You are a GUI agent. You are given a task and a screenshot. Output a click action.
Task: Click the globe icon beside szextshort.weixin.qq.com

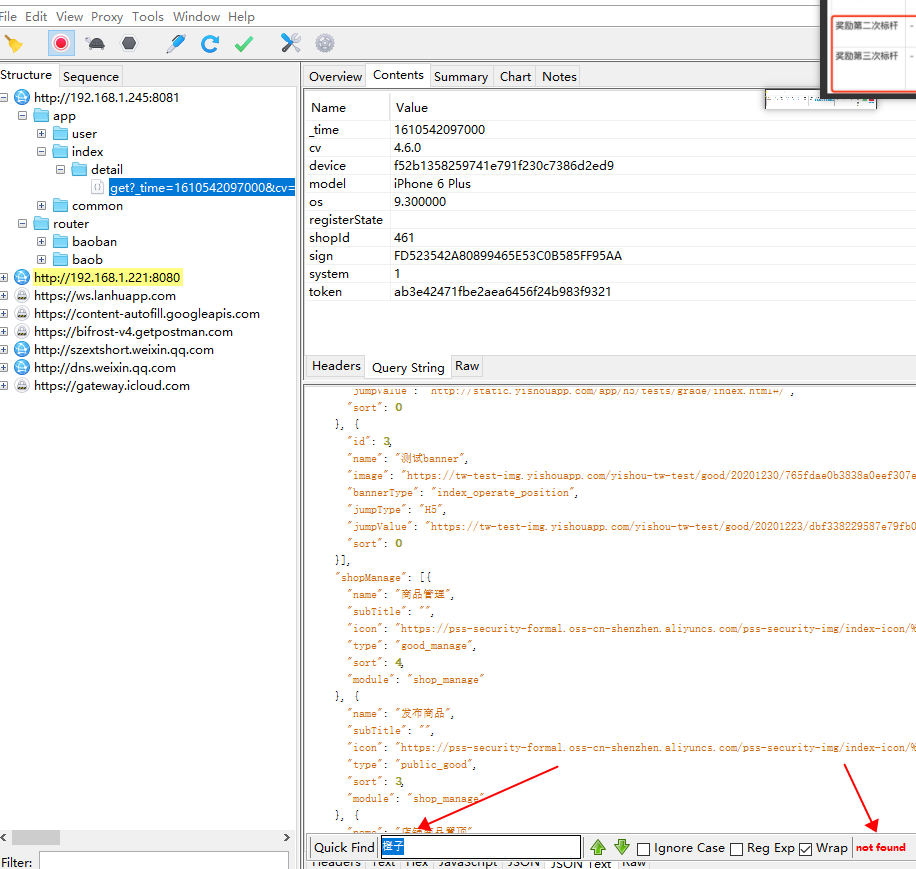22,350
